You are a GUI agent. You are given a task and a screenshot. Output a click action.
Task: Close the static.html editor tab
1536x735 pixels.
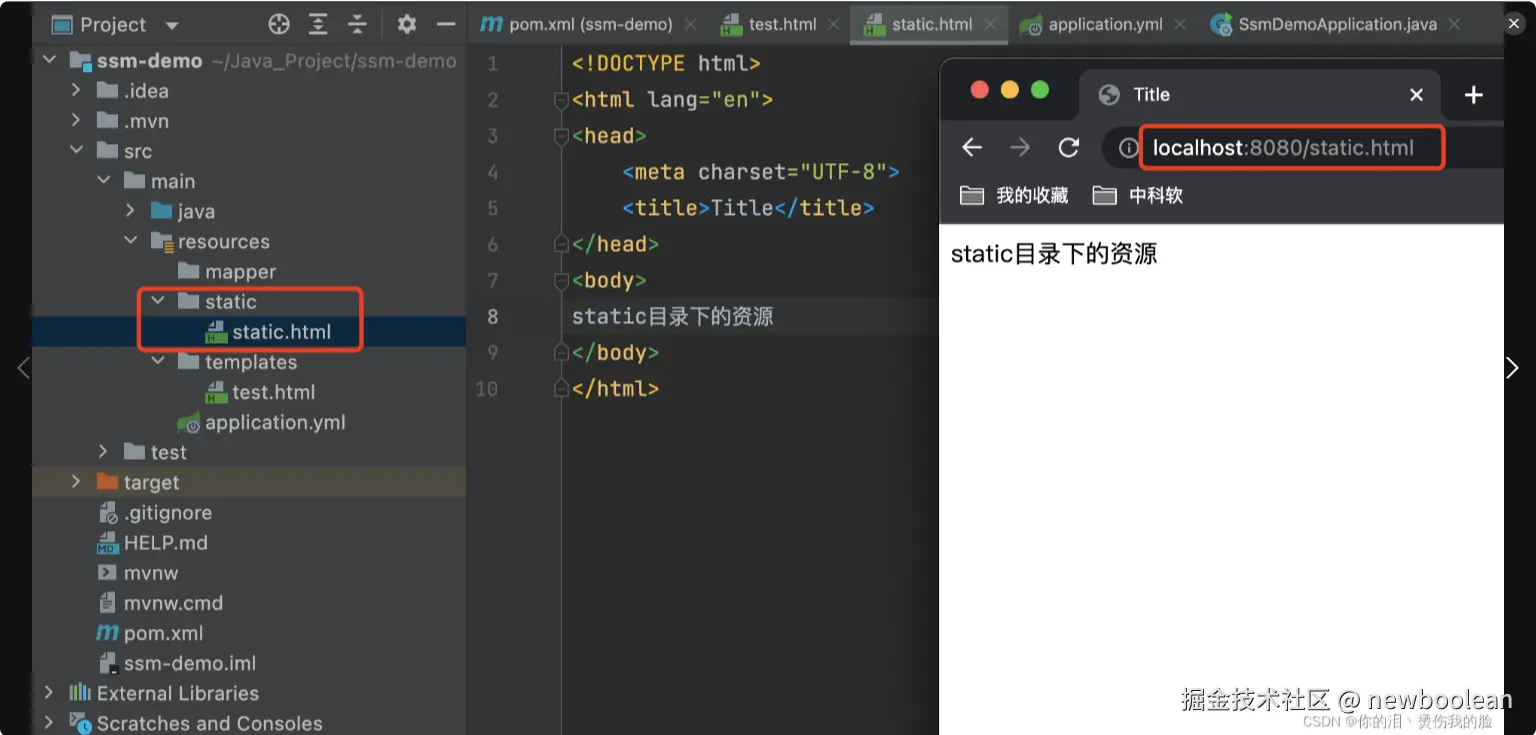click(x=990, y=24)
